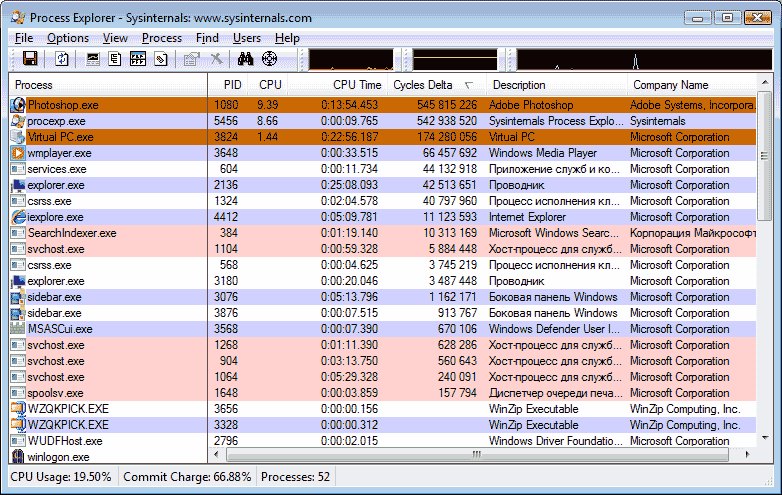Screen dimensions: 782x495
Task: Click the SearchIndexer.exe process icon
Action: point(18,233)
